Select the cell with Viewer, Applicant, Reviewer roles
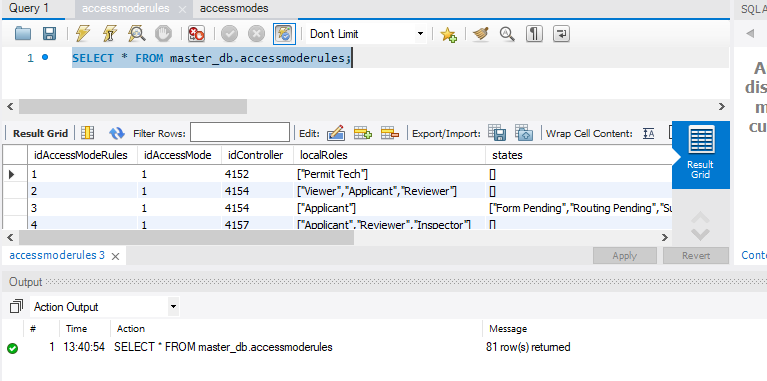This screenshot has width=767, height=381. pyautogui.click(x=389, y=191)
